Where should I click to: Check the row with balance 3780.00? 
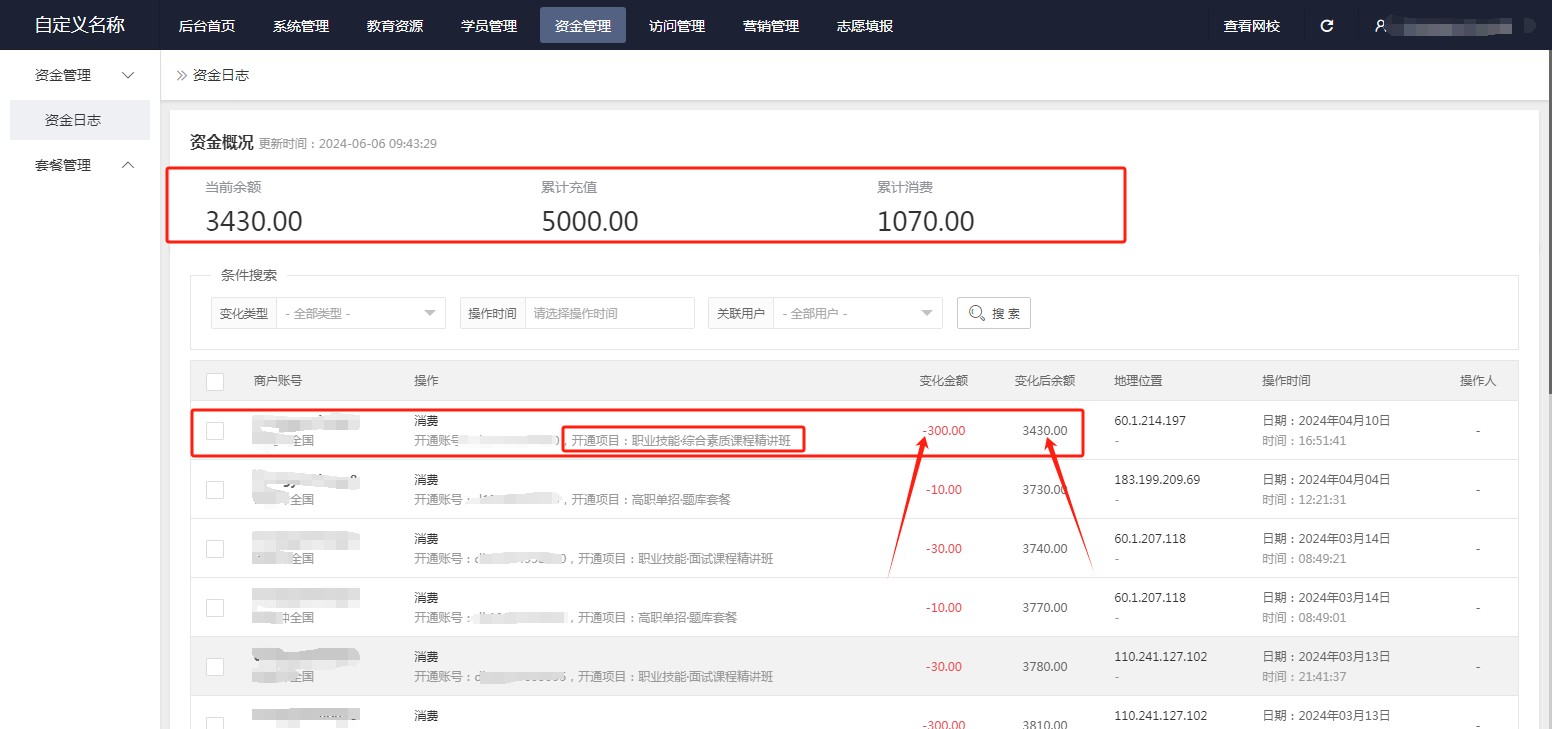215,667
